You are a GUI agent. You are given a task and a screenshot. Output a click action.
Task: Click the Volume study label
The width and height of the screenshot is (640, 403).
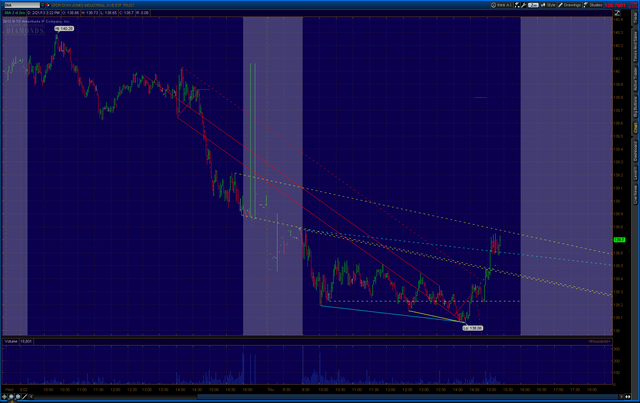(x=11, y=341)
